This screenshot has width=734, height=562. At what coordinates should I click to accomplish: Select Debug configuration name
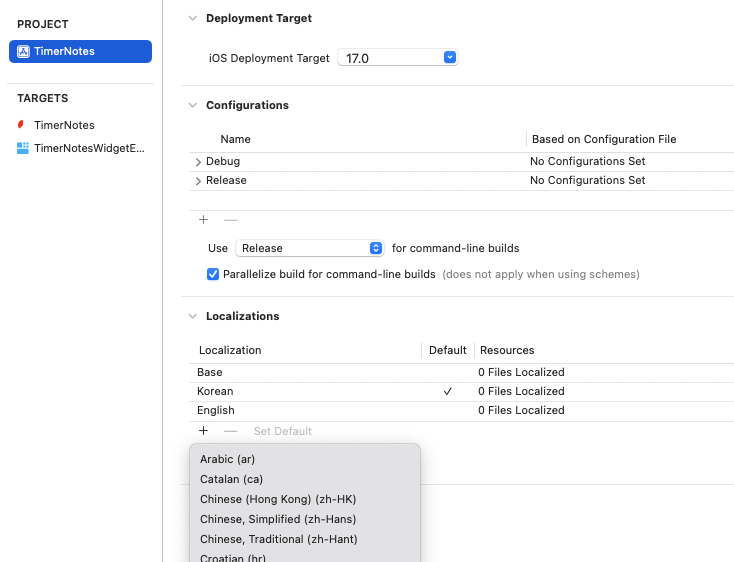223,161
